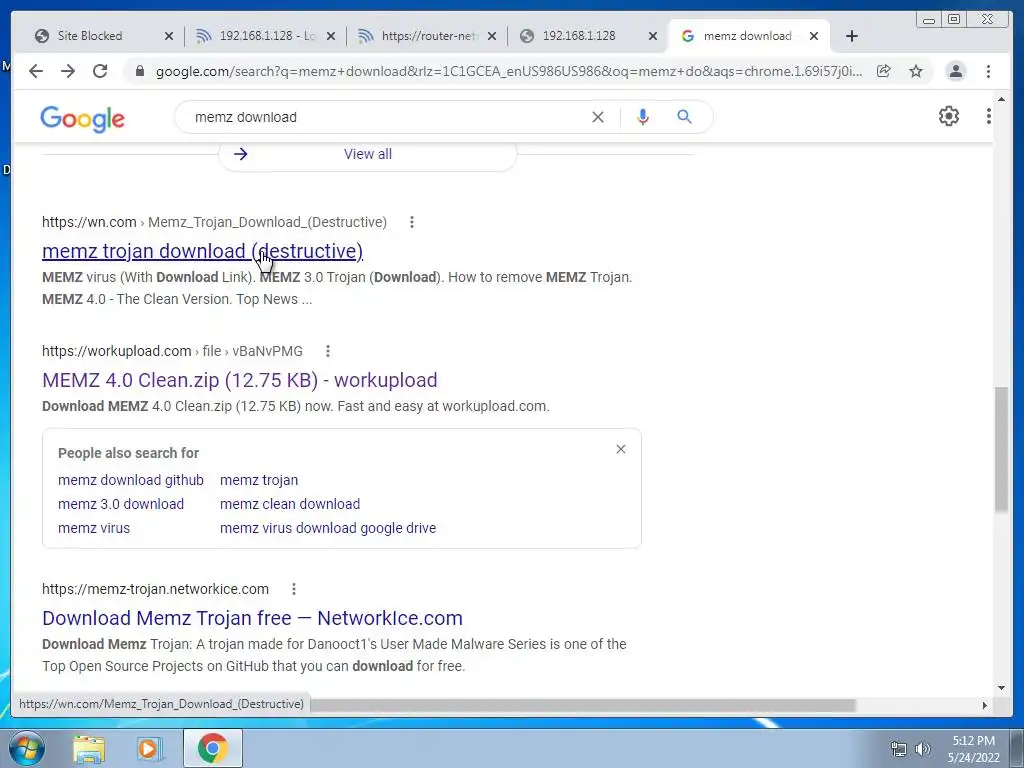
Task: Open the network icon in the tray
Action: click(x=899, y=749)
